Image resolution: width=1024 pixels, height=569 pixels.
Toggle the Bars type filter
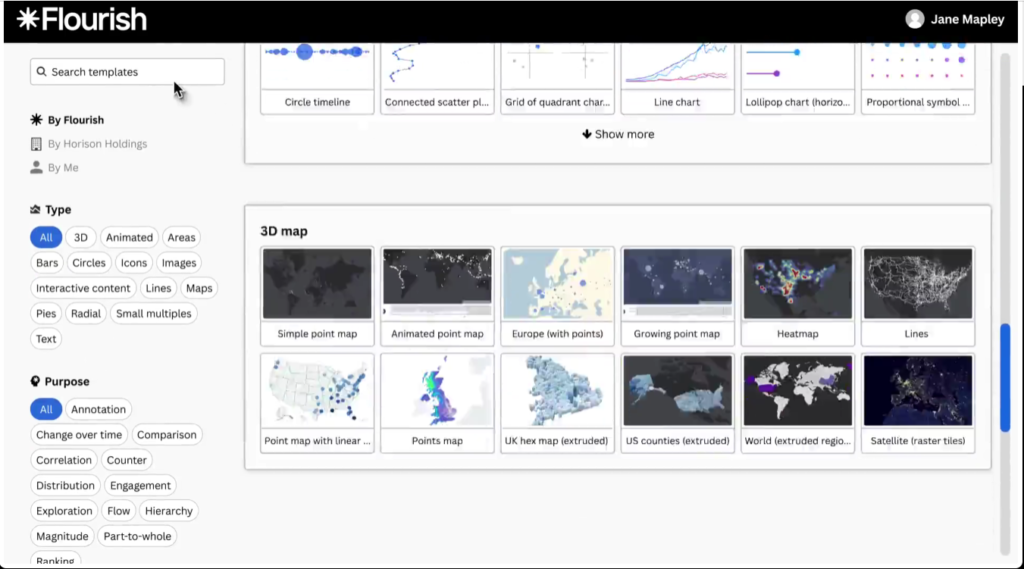[47, 263]
